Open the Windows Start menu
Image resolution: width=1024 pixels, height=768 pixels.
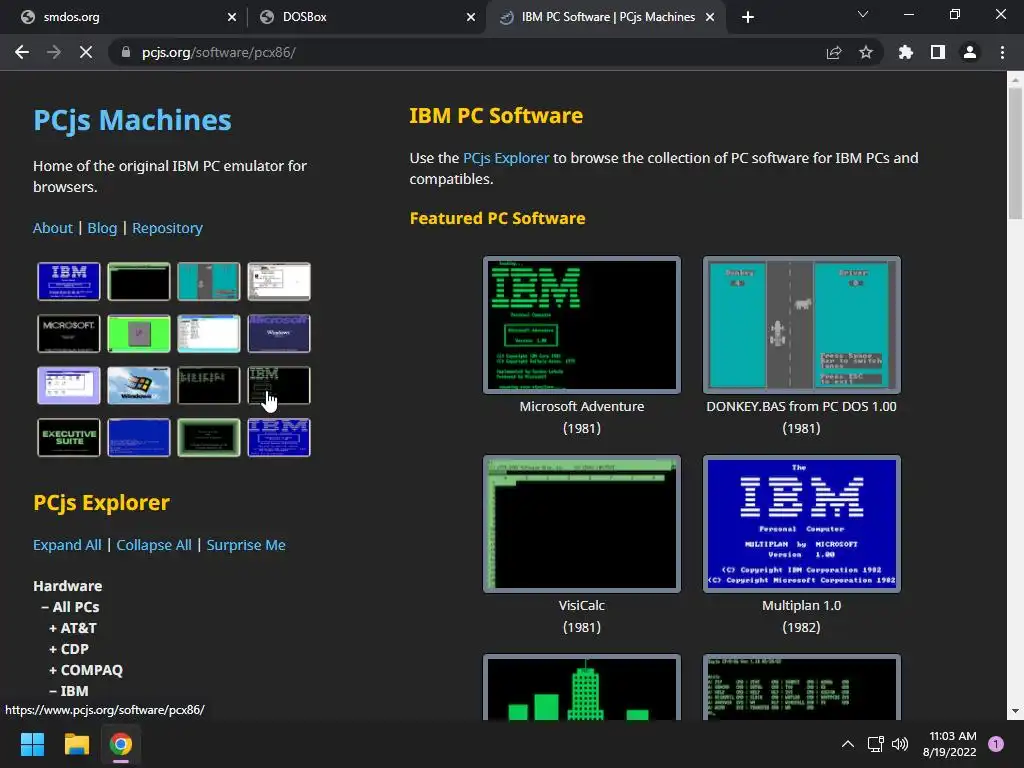[x=32, y=744]
